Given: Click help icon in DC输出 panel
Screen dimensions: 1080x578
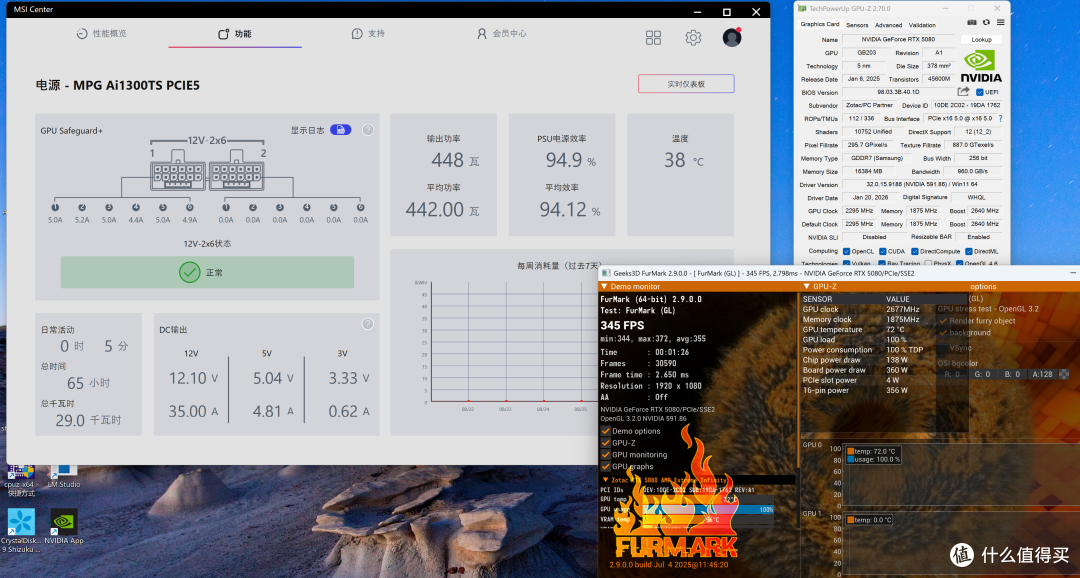Looking at the screenshot, I should point(368,324).
